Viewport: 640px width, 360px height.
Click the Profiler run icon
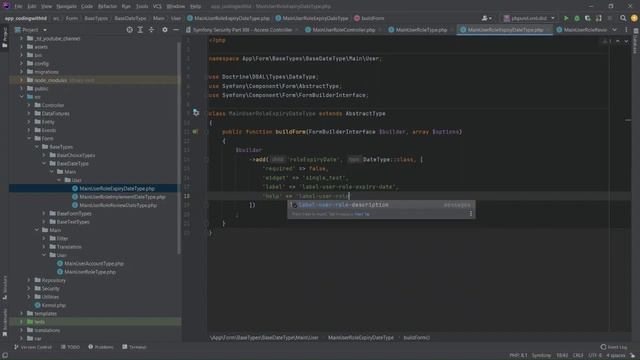point(598,18)
